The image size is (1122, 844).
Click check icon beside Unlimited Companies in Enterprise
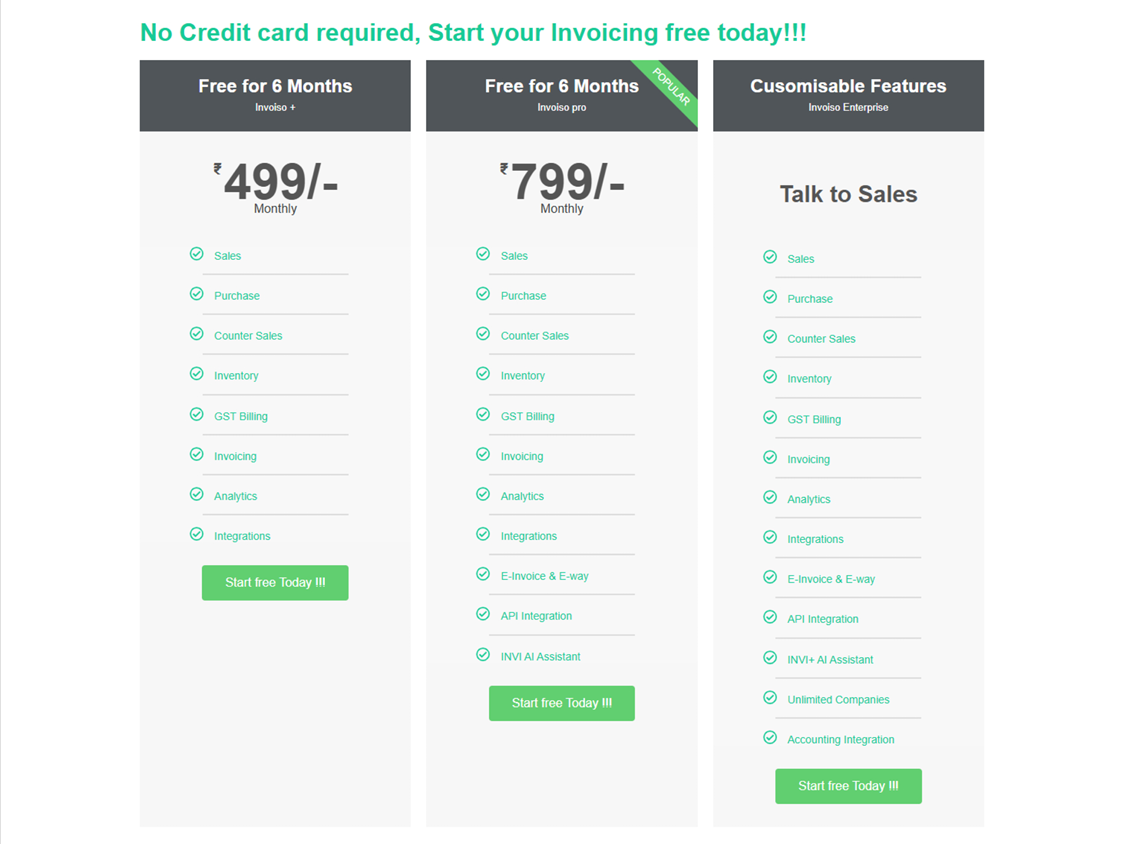(770, 698)
